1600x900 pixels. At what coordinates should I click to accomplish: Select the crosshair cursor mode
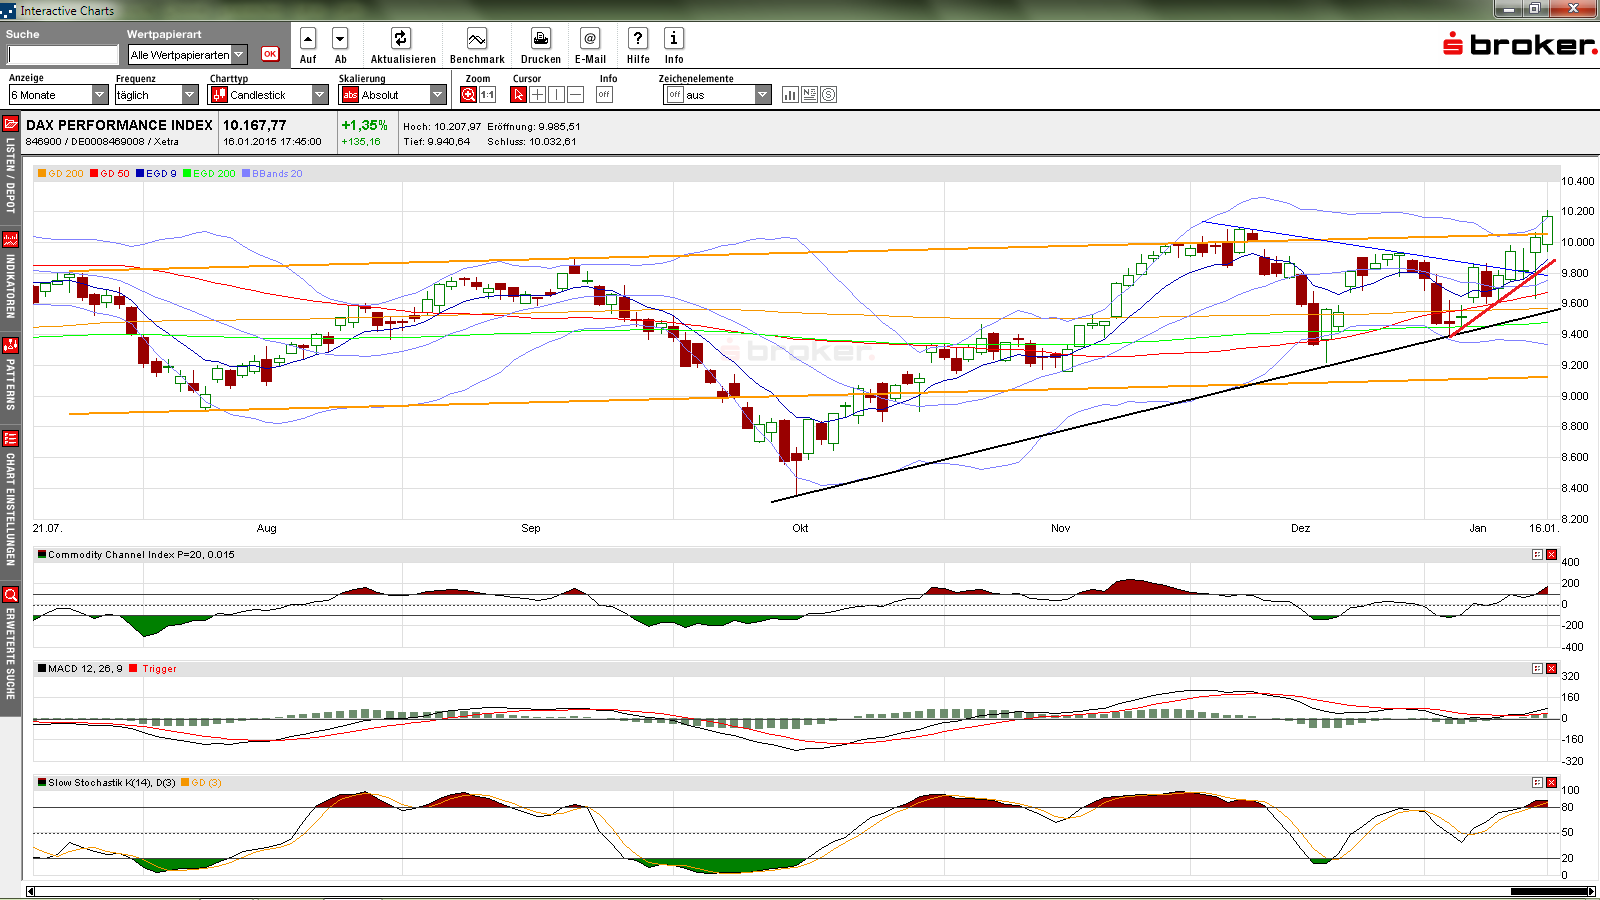tap(537, 95)
